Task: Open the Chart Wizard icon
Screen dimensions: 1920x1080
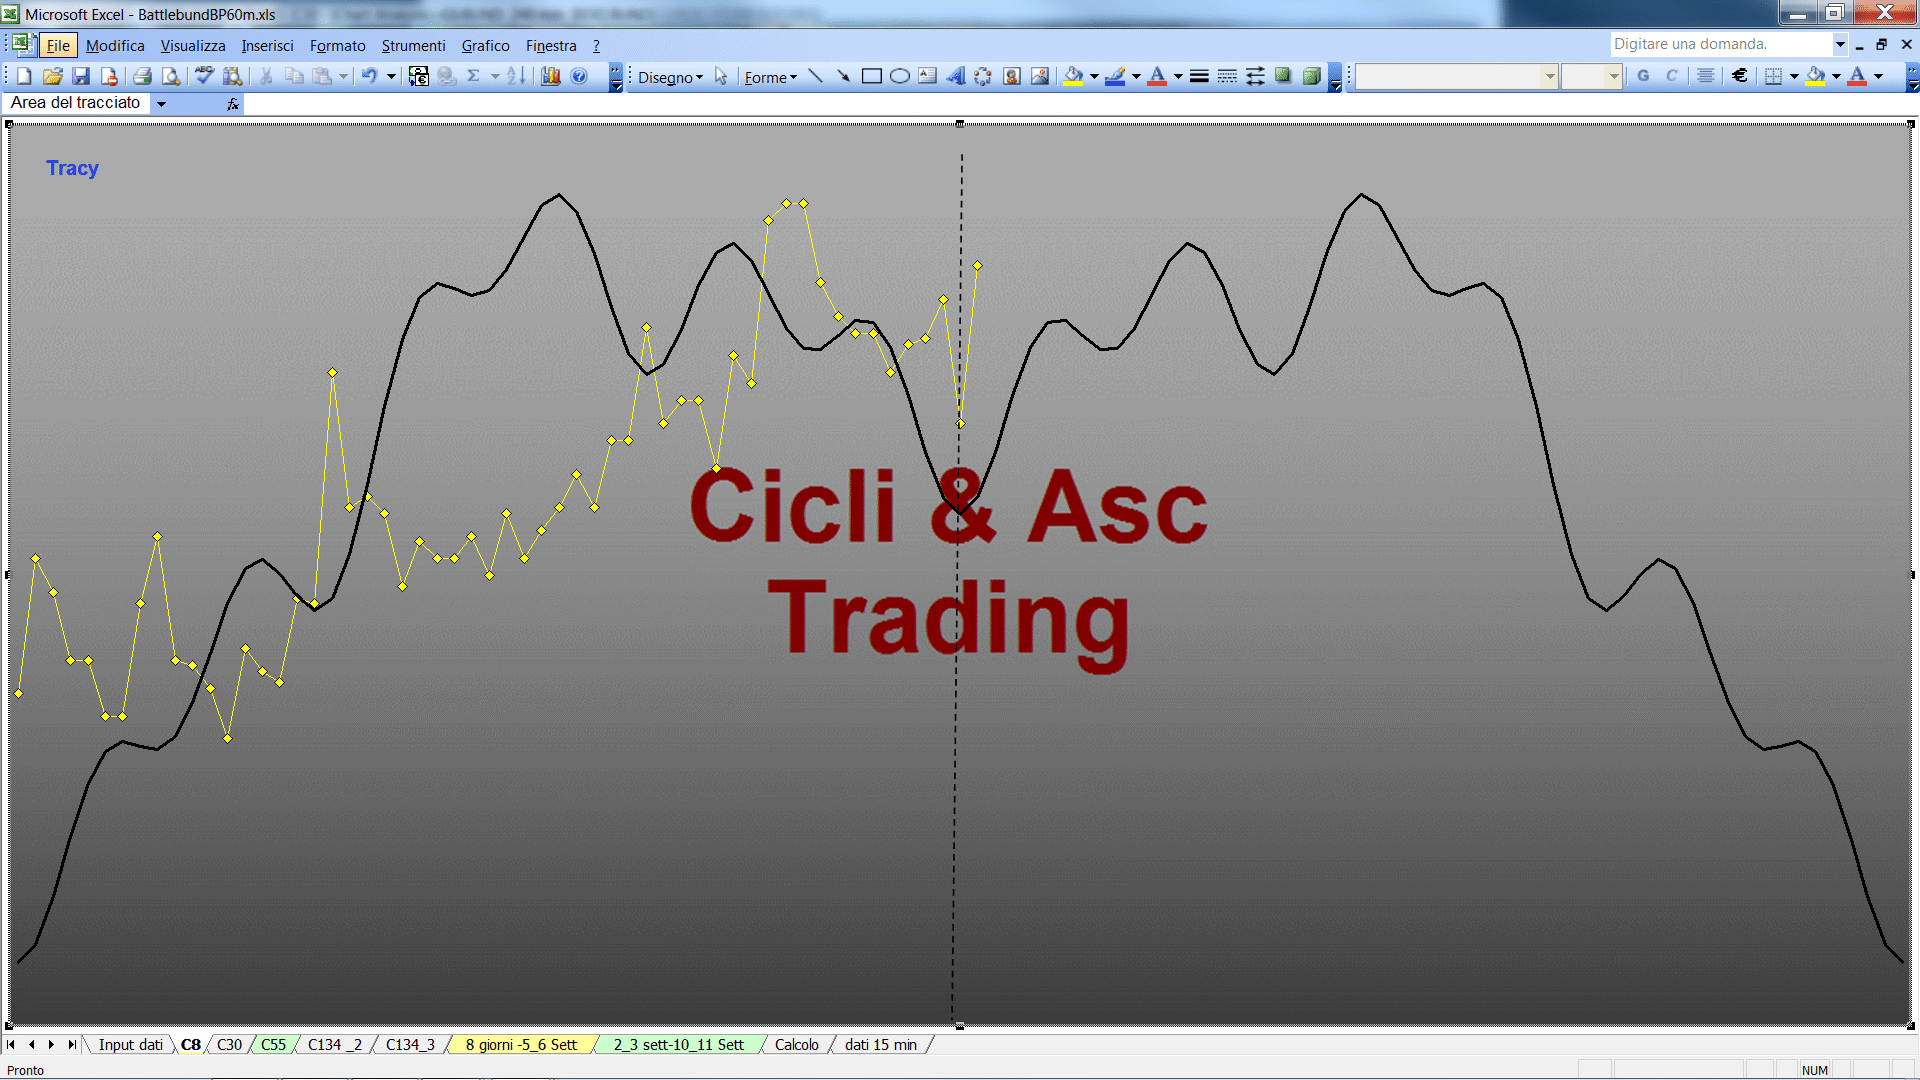Action: (x=550, y=76)
